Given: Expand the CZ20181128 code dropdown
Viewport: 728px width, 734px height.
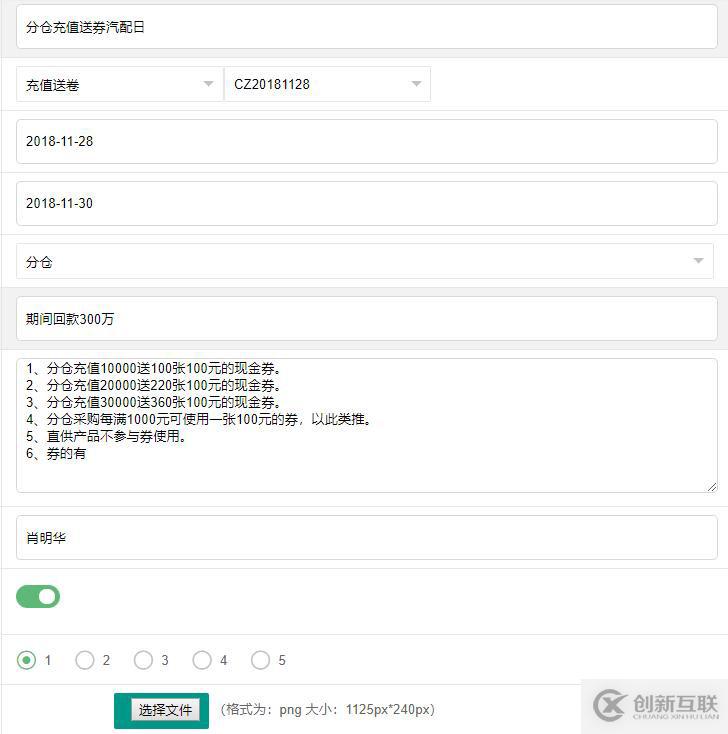Looking at the screenshot, I should coord(327,84).
